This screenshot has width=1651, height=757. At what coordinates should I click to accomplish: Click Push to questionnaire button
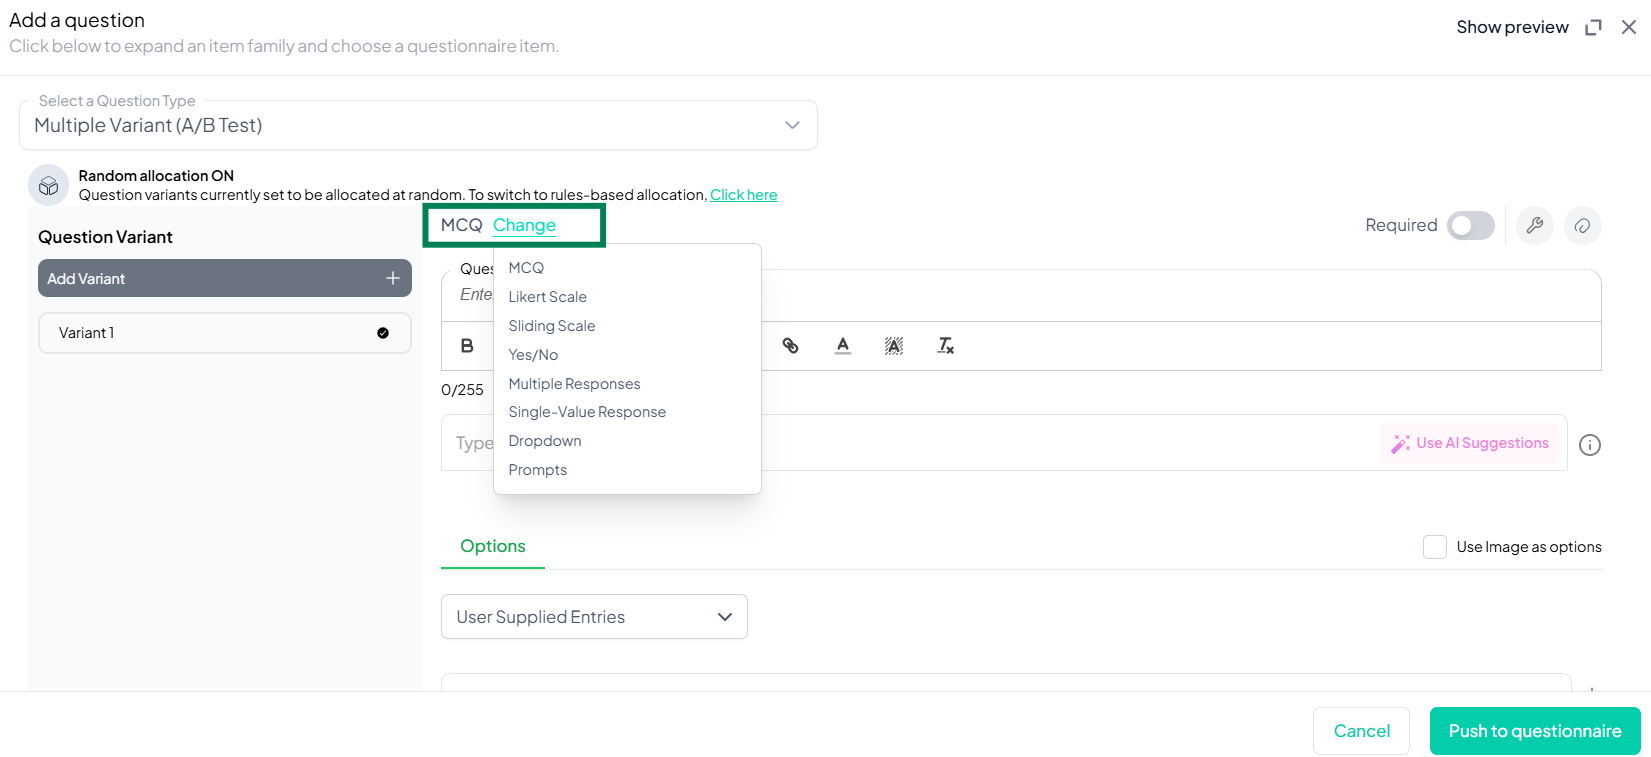(1534, 731)
